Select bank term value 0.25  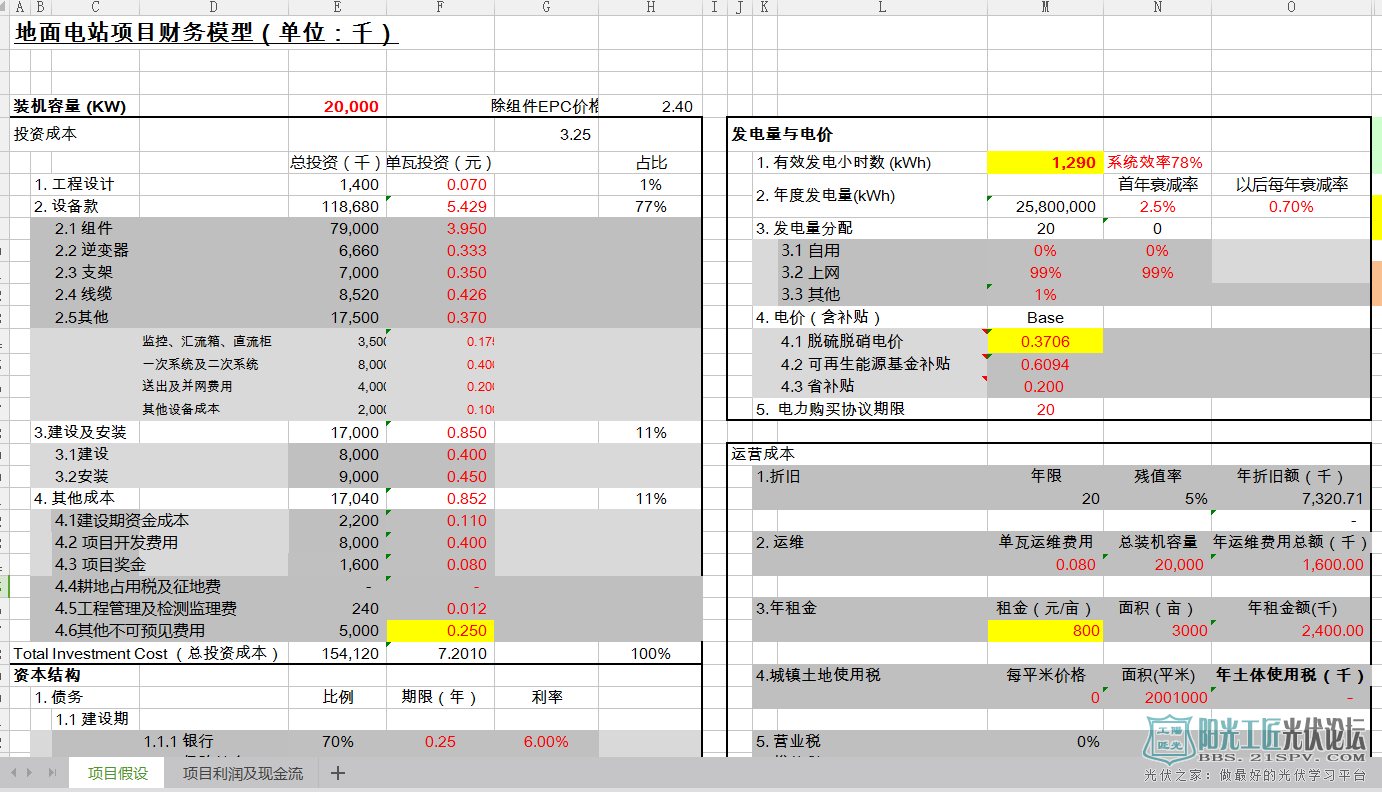coord(440,741)
